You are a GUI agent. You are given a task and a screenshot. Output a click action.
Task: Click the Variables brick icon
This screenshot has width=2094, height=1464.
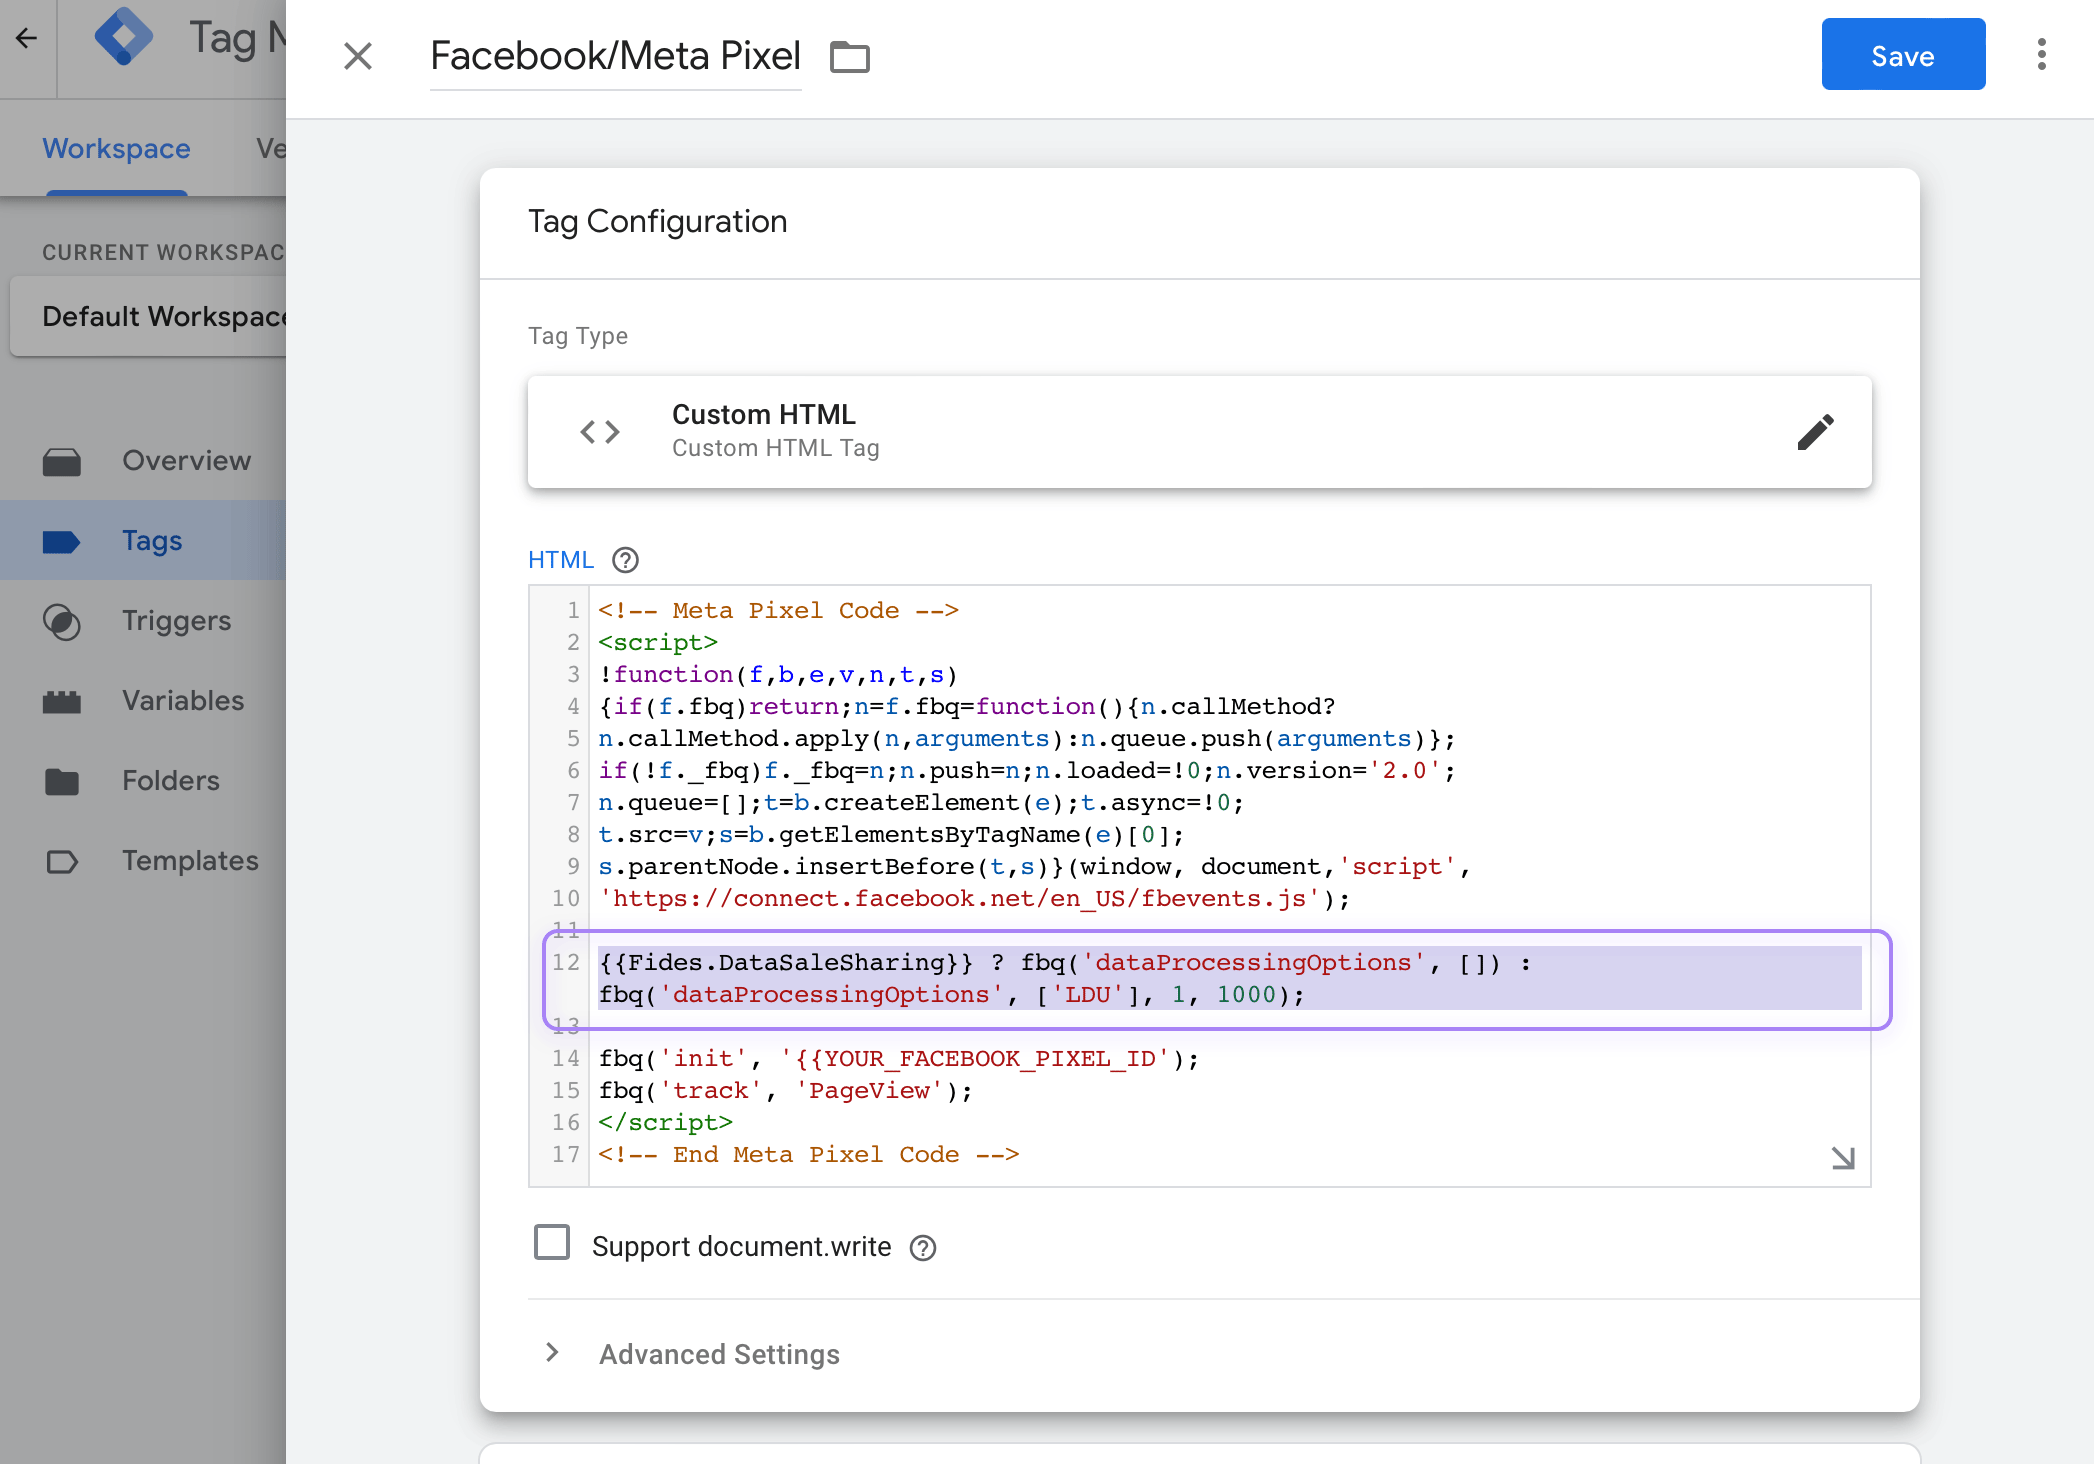(62, 702)
